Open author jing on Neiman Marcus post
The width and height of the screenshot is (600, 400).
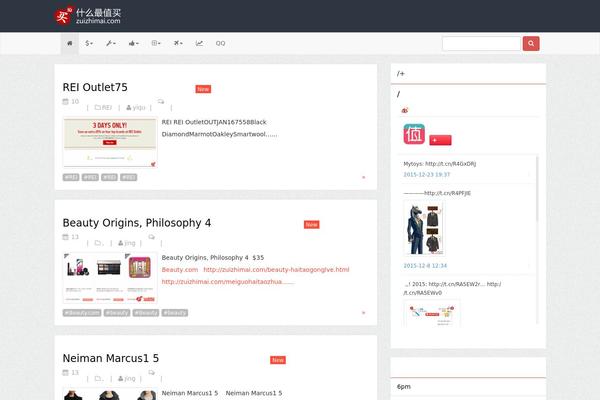127,379
